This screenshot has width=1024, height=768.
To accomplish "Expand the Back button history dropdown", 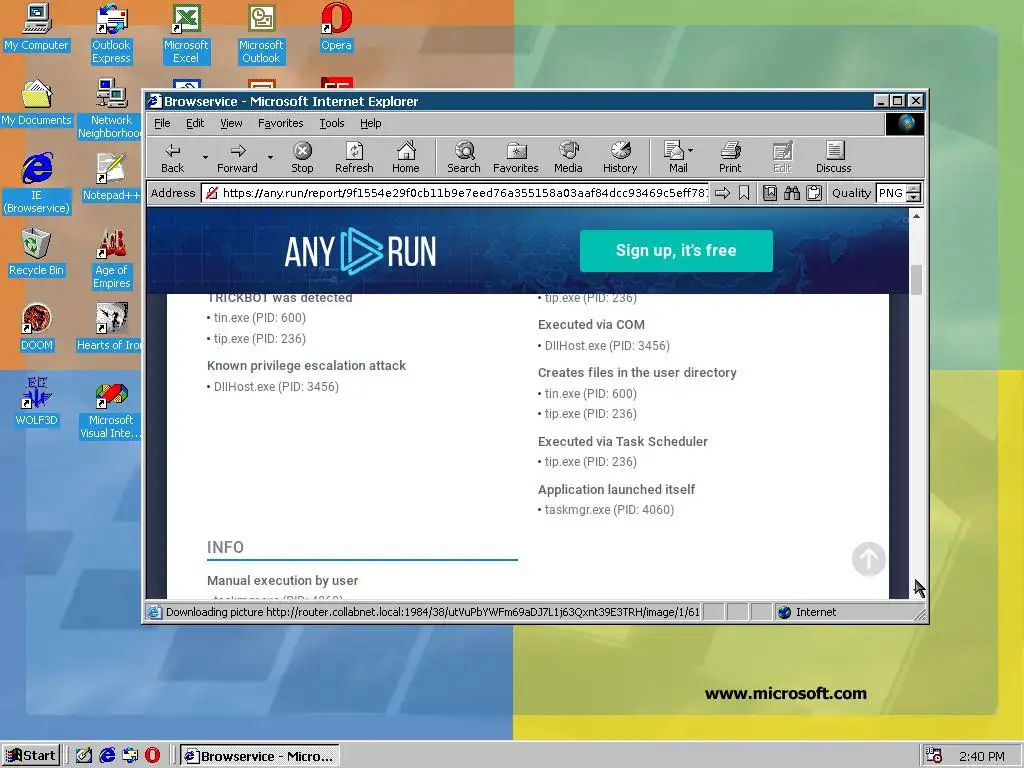I will [205, 157].
